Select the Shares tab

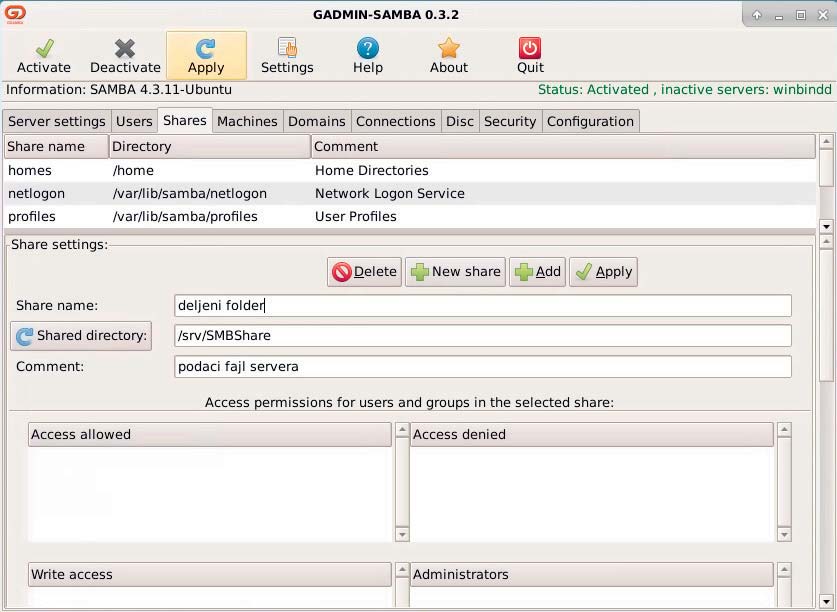185,120
